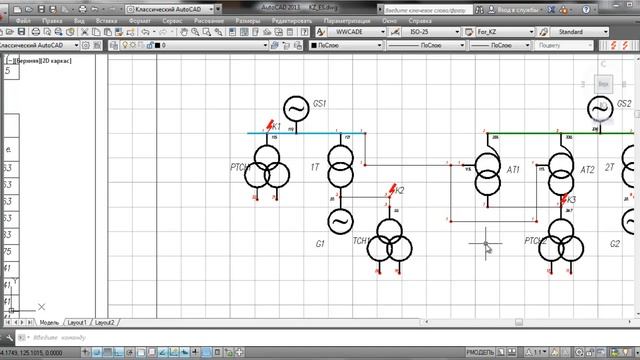Click the Make Object's Layer Current icon
The height and width of the screenshot is (360, 640).
click(275, 45)
